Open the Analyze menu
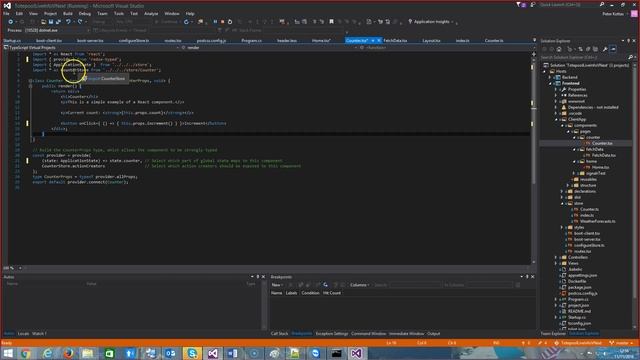640x360 pixels. 151,13
